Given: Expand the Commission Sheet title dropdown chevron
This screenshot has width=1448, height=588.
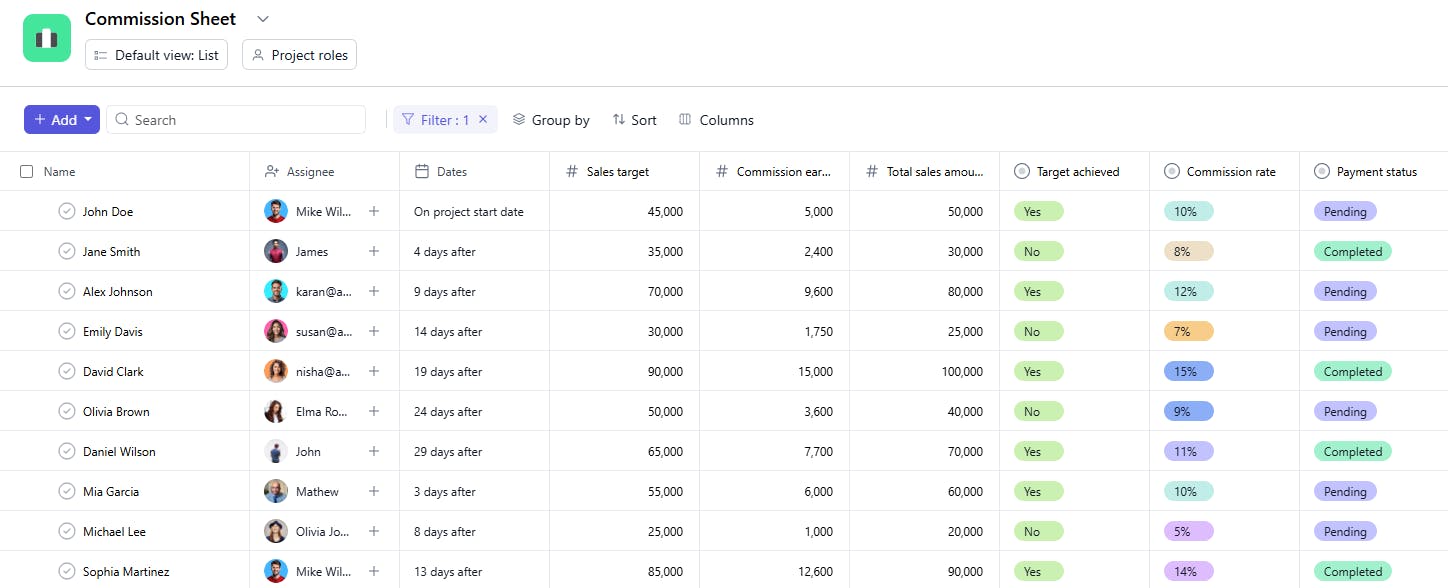Looking at the screenshot, I should coord(263,19).
